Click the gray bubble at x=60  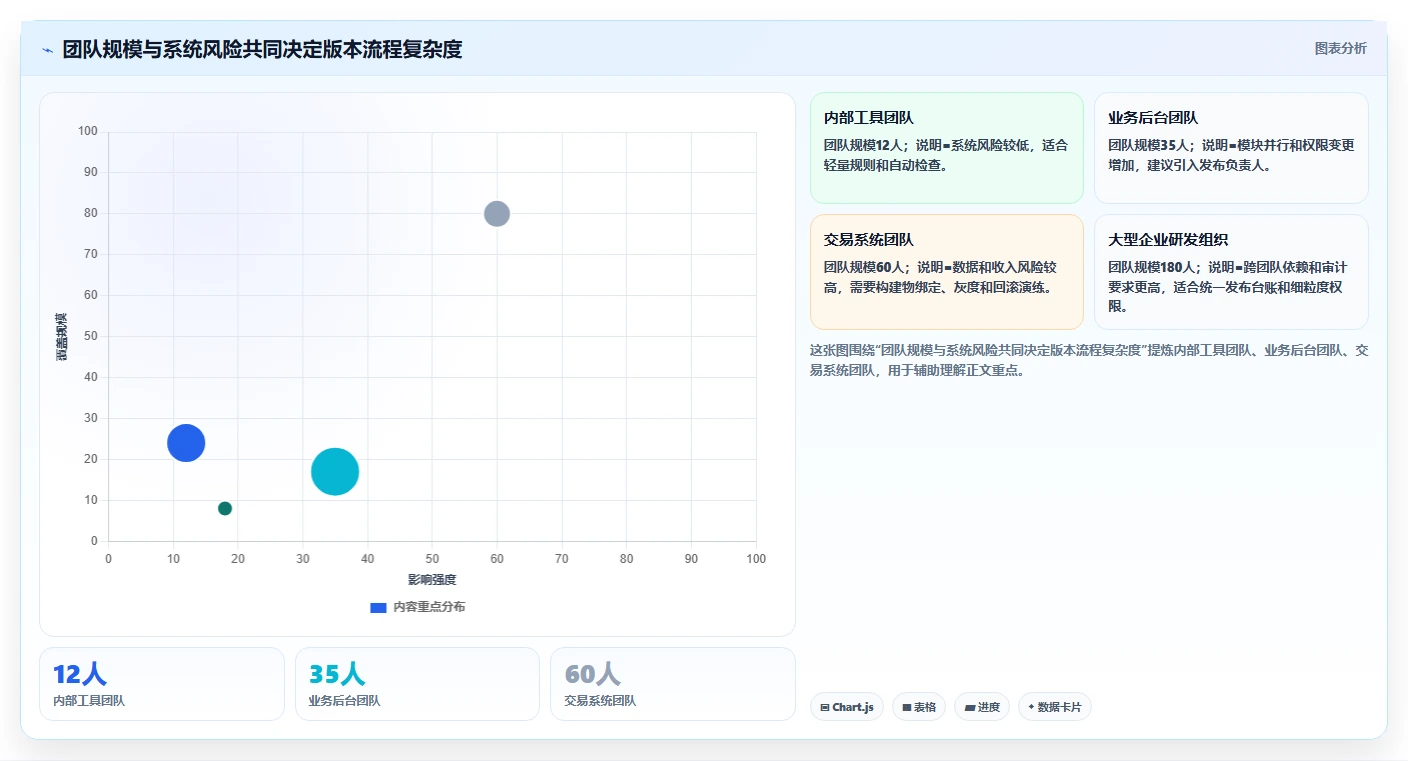coord(497,213)
